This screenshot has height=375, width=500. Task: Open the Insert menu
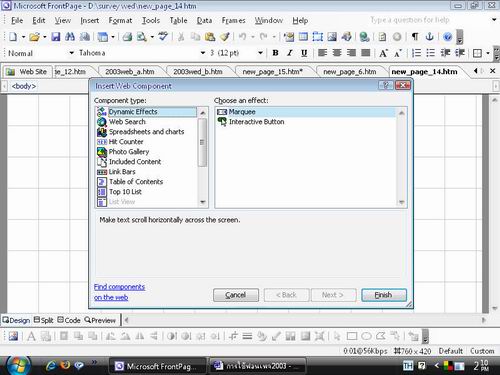[x=90, y=21]
